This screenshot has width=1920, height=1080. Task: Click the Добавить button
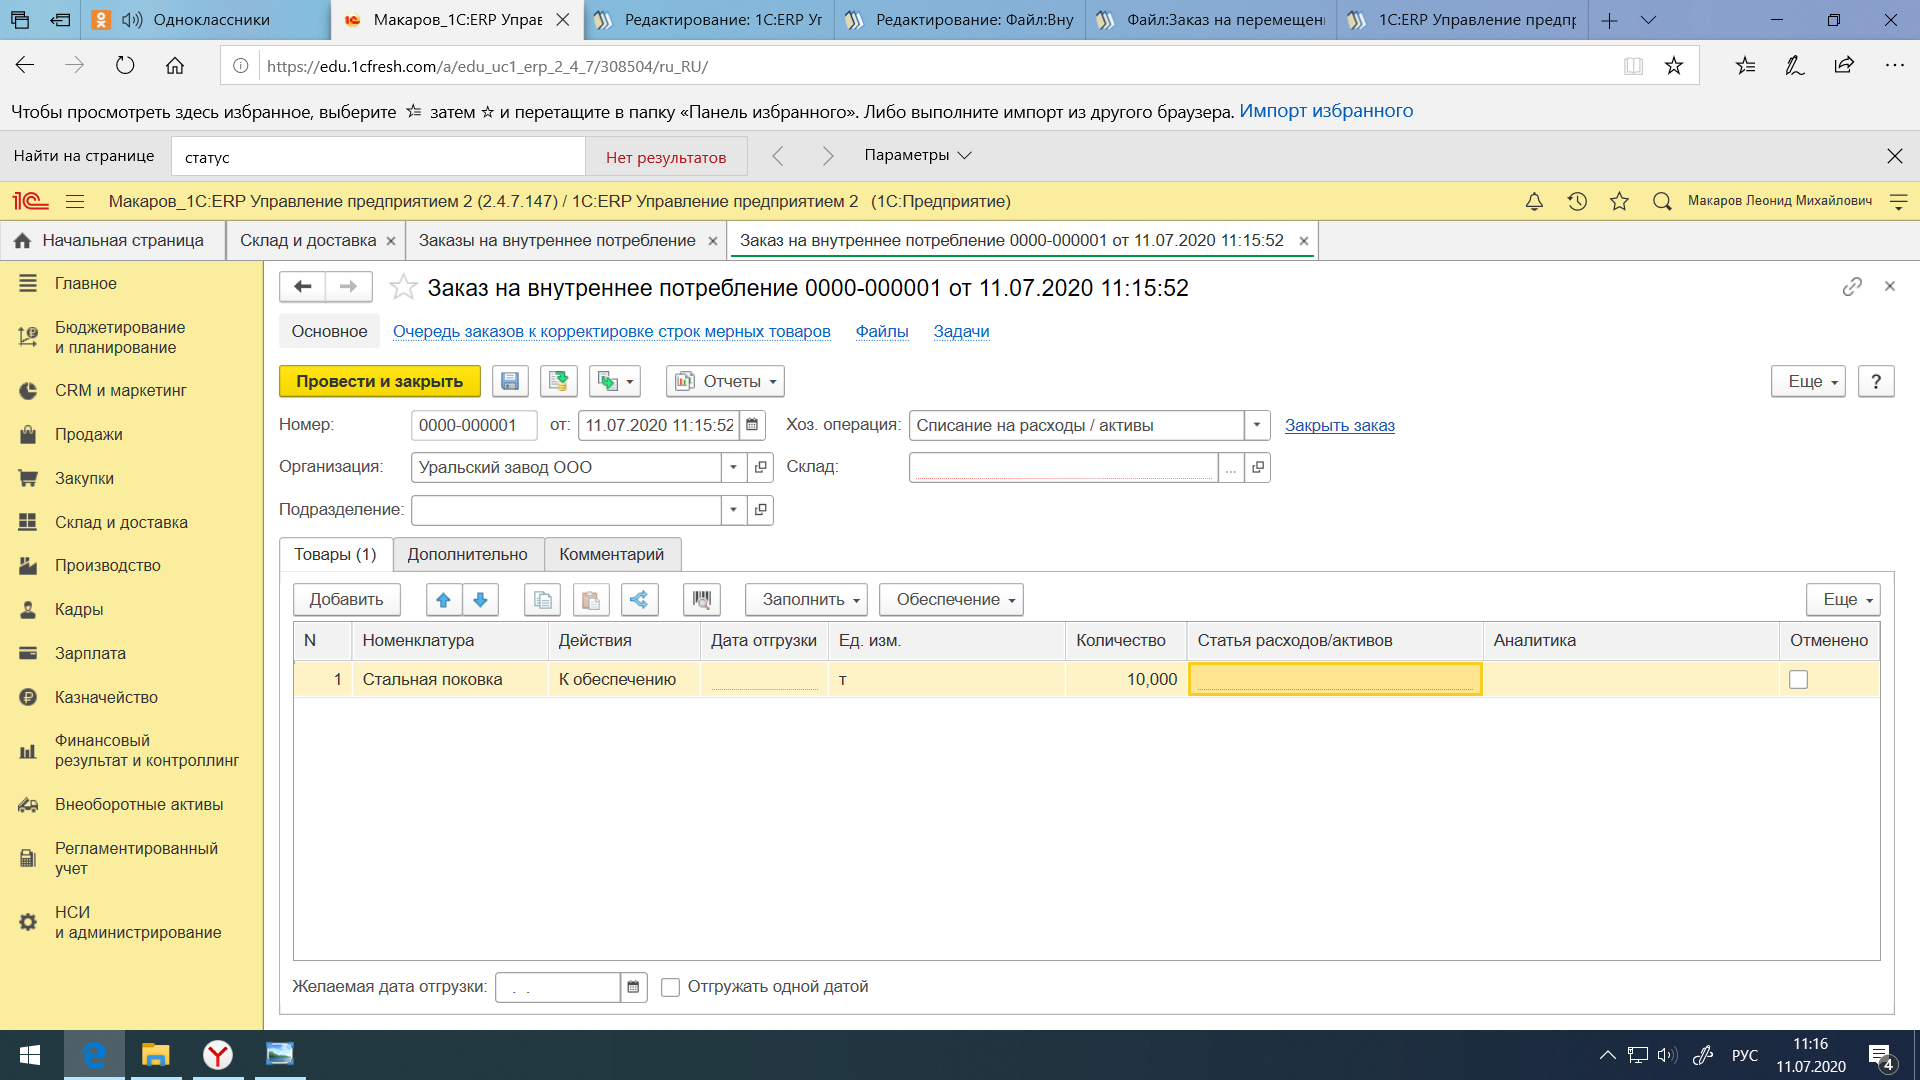346,599
